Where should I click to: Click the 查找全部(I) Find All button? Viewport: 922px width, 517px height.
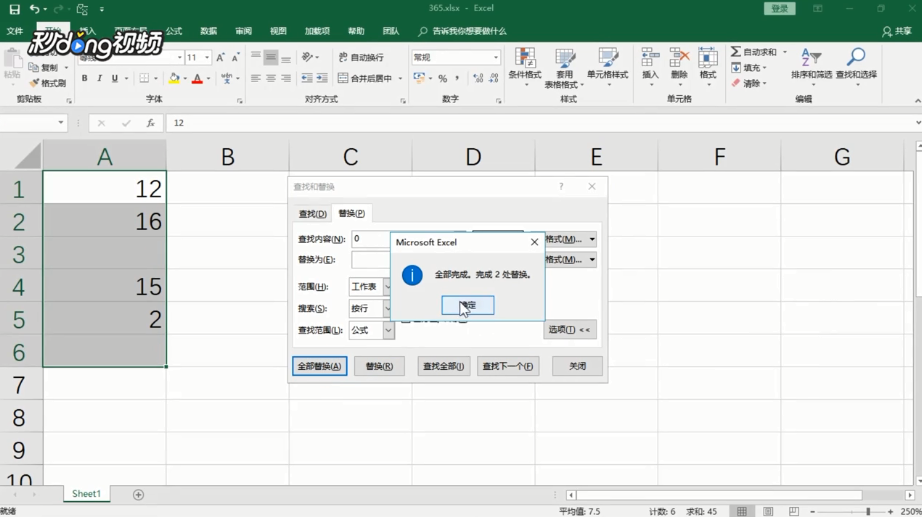tap(444, 366)
